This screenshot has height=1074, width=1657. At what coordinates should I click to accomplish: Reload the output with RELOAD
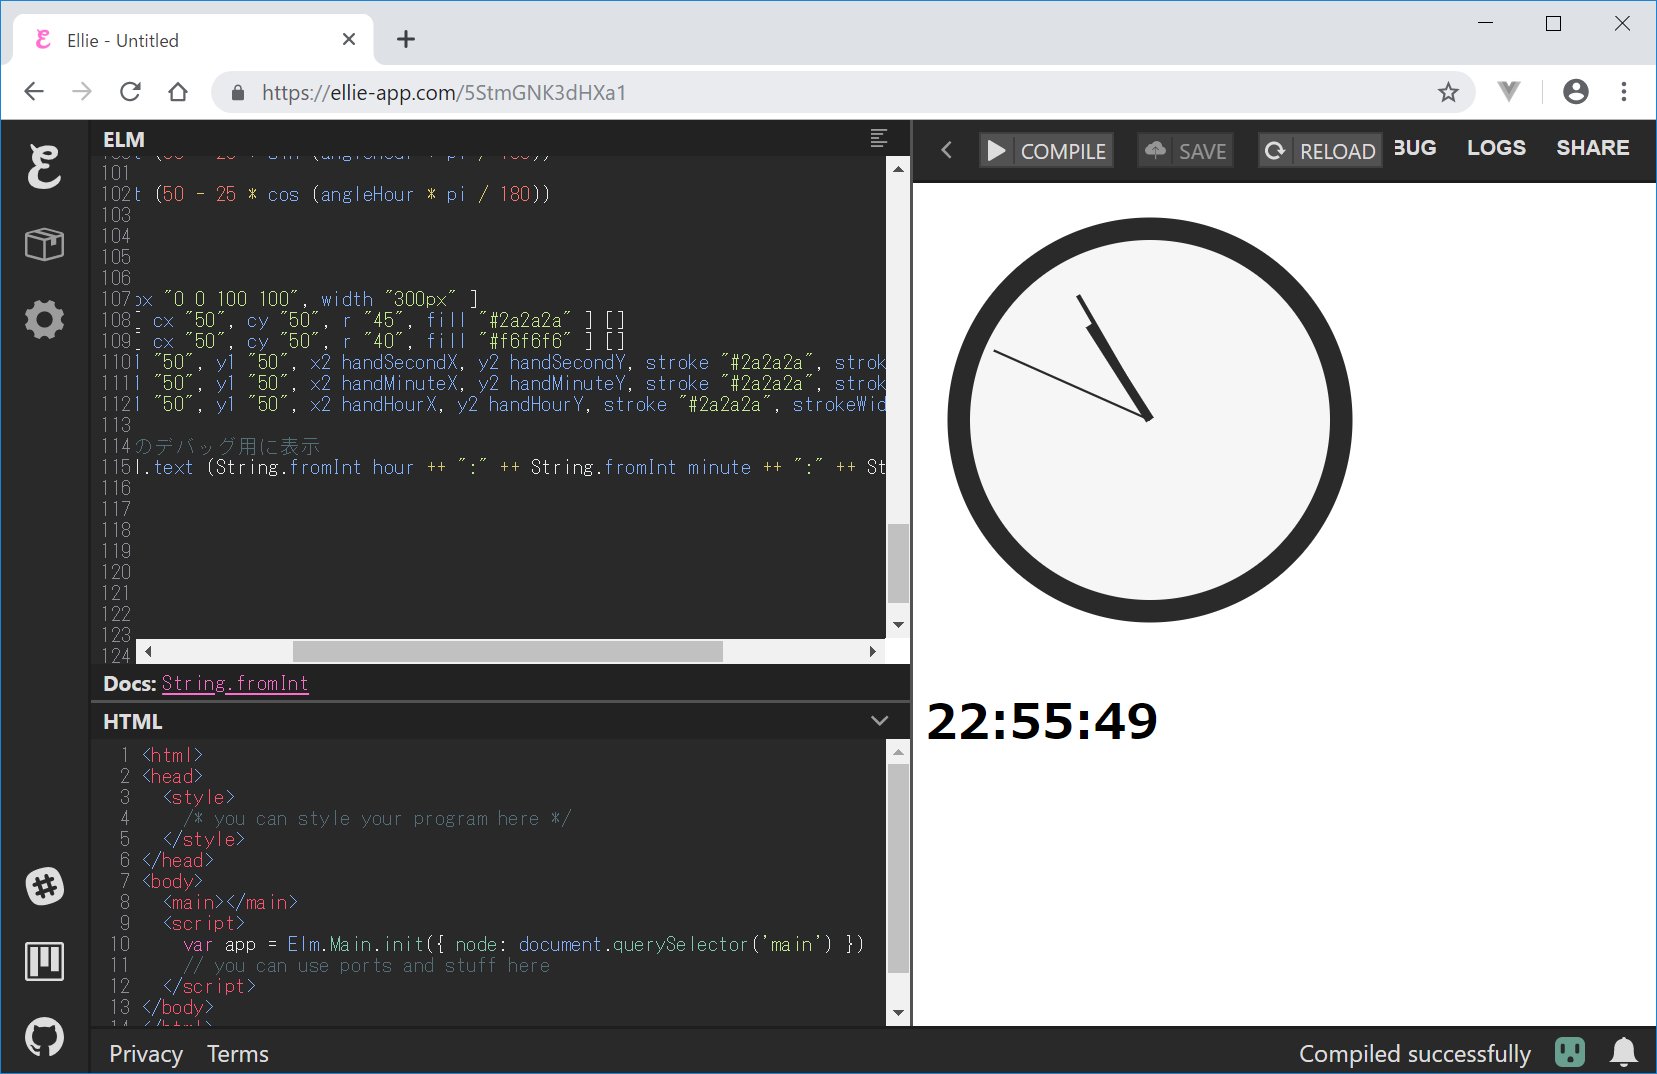pos(1320,151)
